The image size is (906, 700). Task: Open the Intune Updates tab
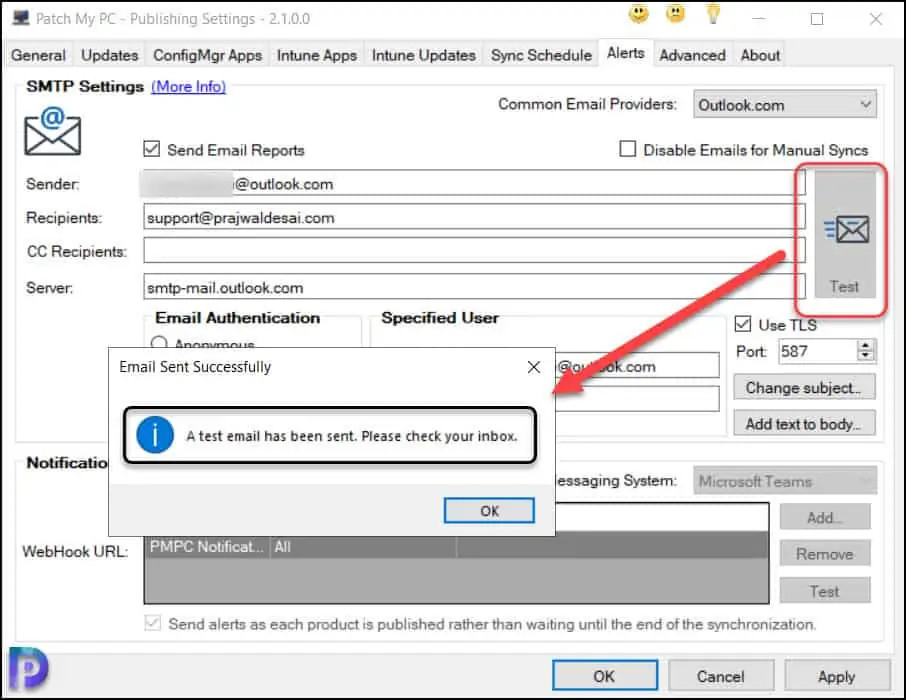coord(424,55)
